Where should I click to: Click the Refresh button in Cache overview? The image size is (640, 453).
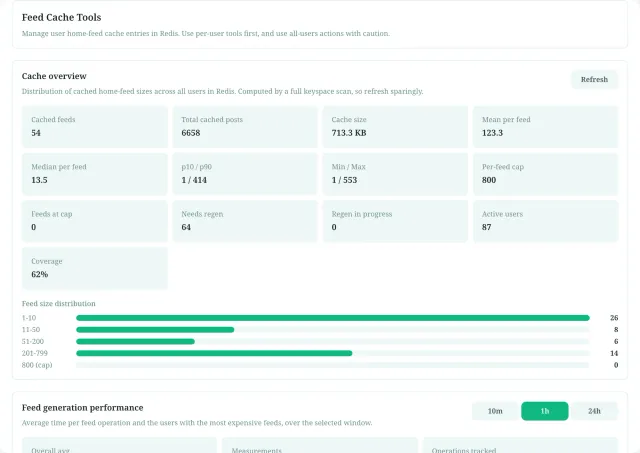tap(594, 80)
